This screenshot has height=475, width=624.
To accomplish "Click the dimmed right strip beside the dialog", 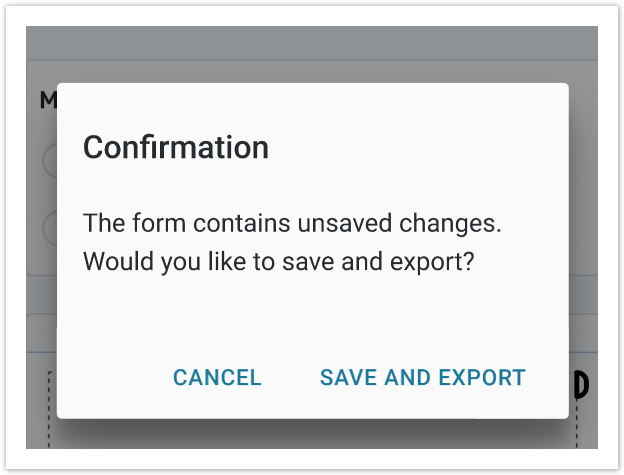I will coord(583,250).
